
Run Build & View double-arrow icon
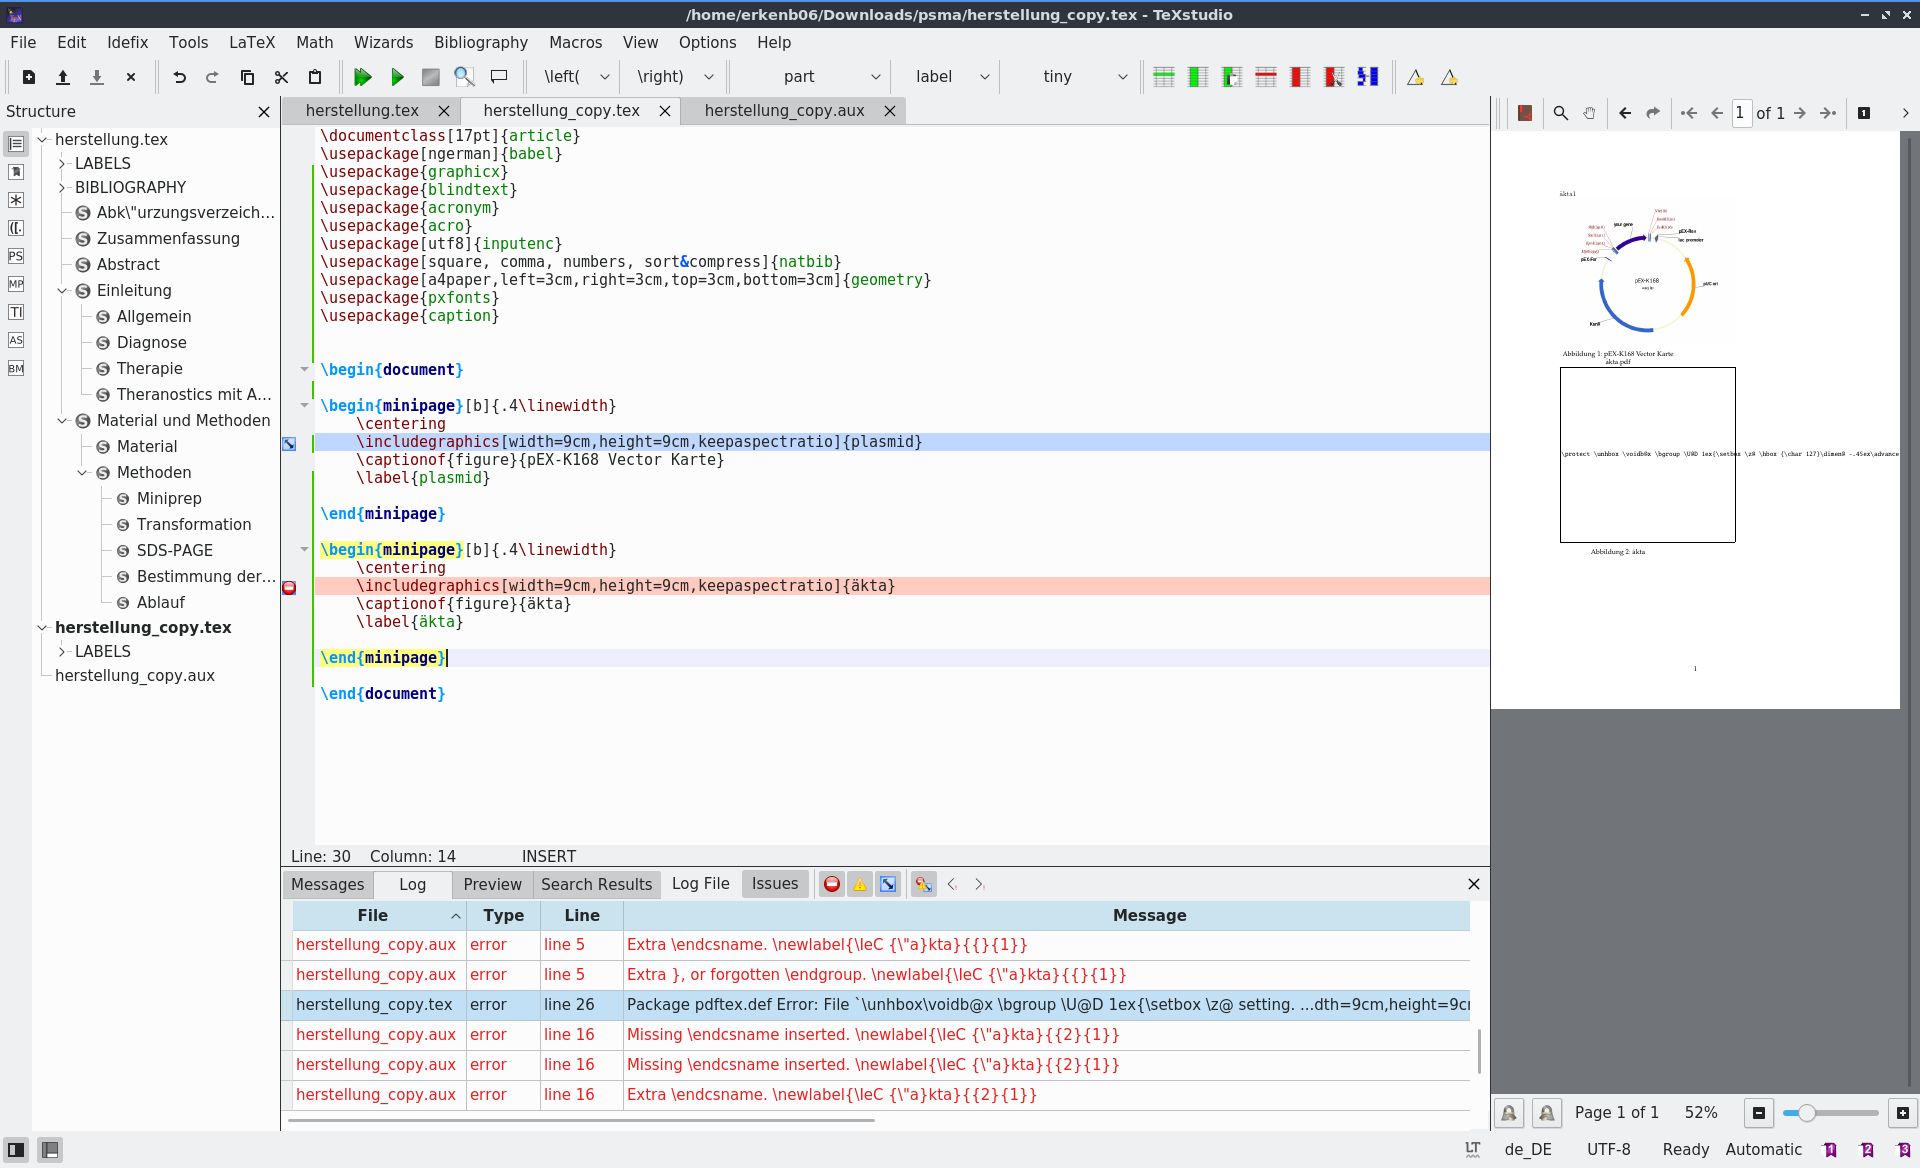click(363, 77)
